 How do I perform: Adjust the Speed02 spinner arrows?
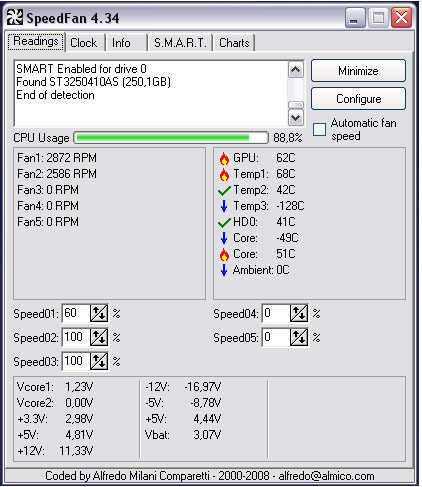coord(99,337)
